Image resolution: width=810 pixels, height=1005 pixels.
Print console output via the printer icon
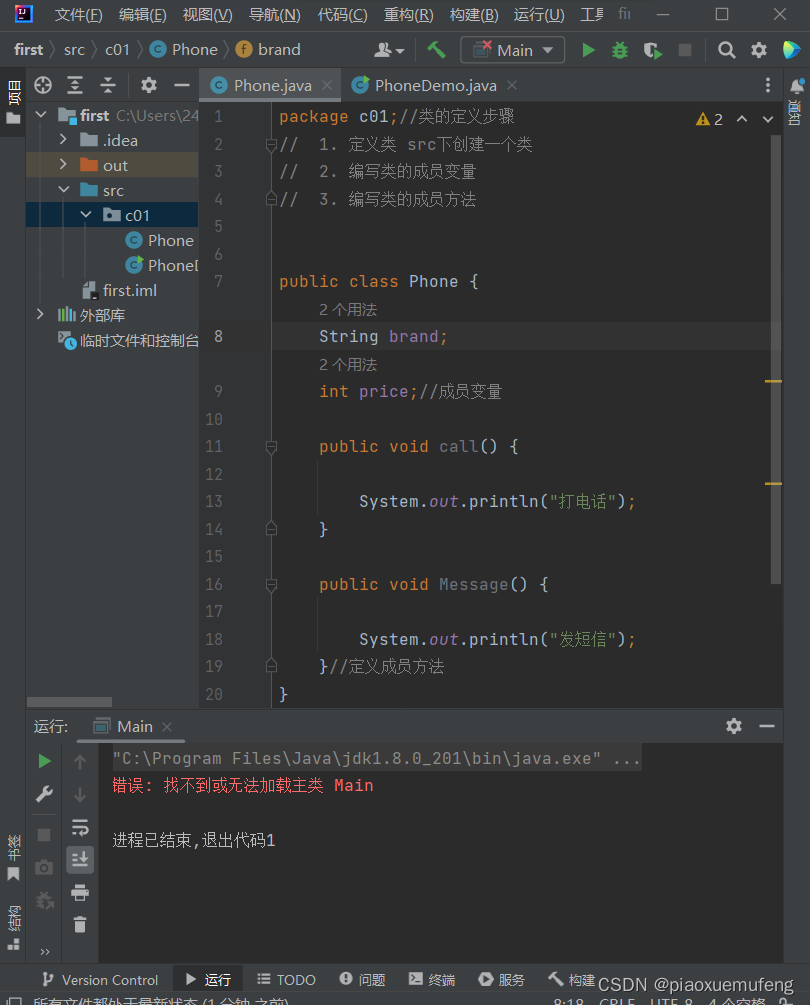click(x=80, y=893)
